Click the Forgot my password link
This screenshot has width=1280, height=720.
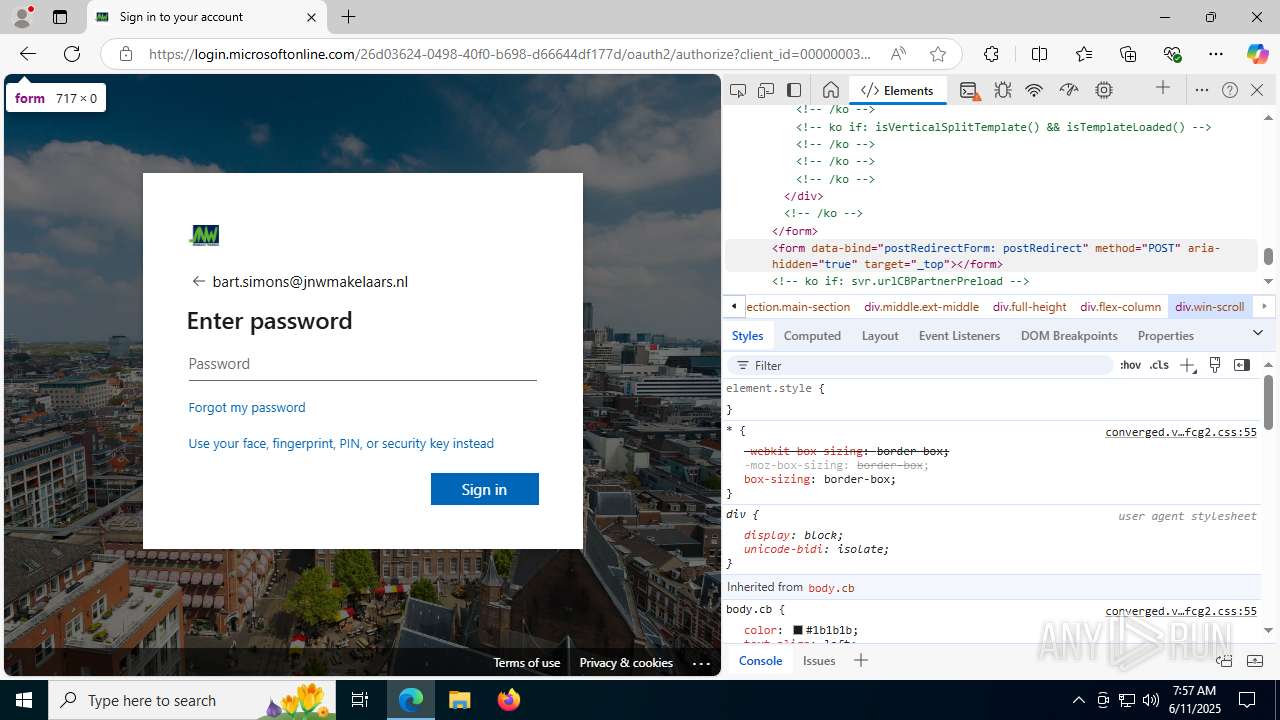[247, 407]
